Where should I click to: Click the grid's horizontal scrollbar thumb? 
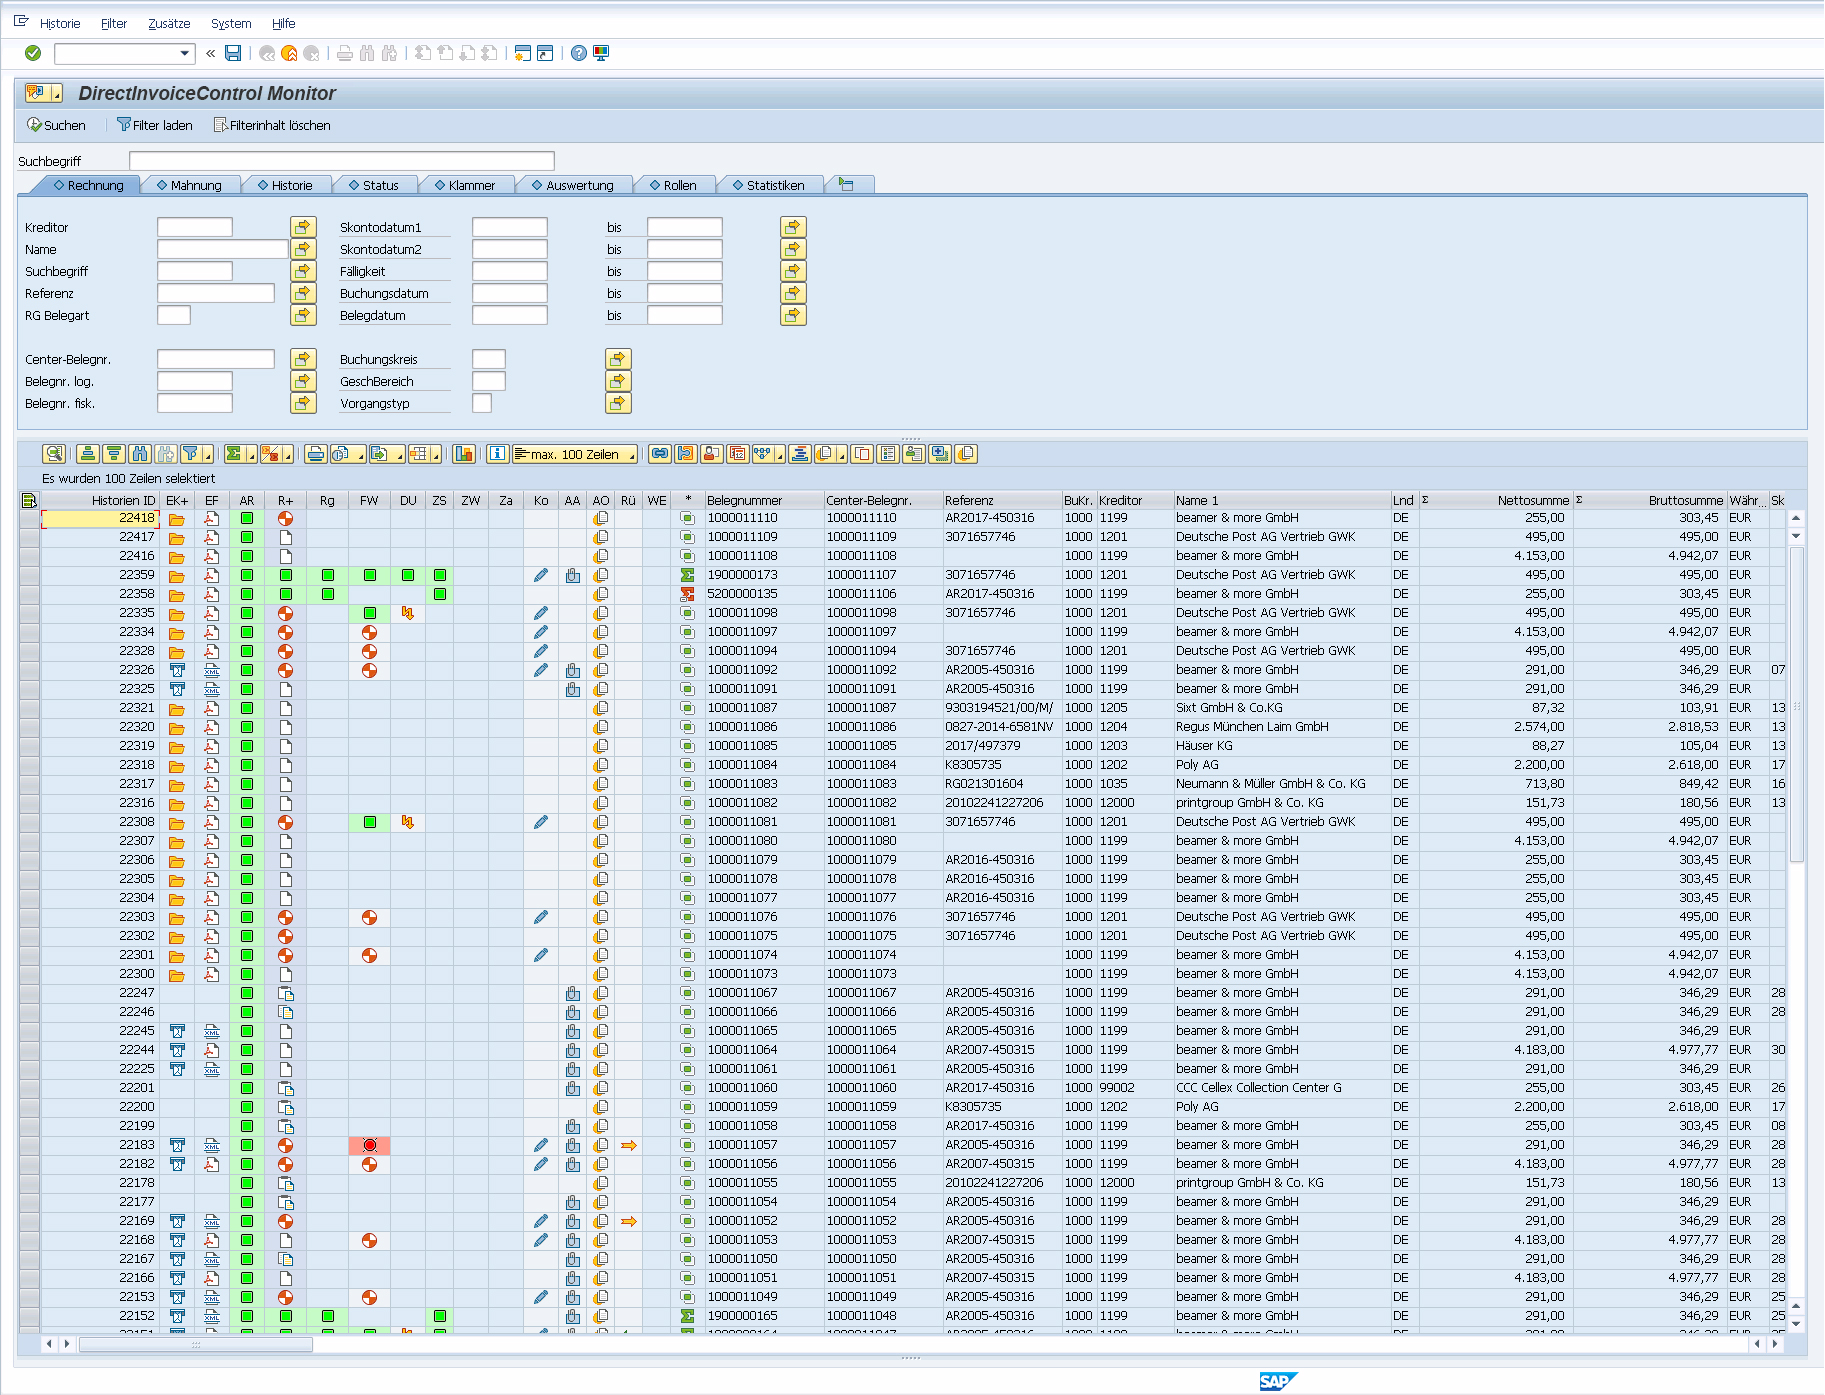tap(196, 1344)
